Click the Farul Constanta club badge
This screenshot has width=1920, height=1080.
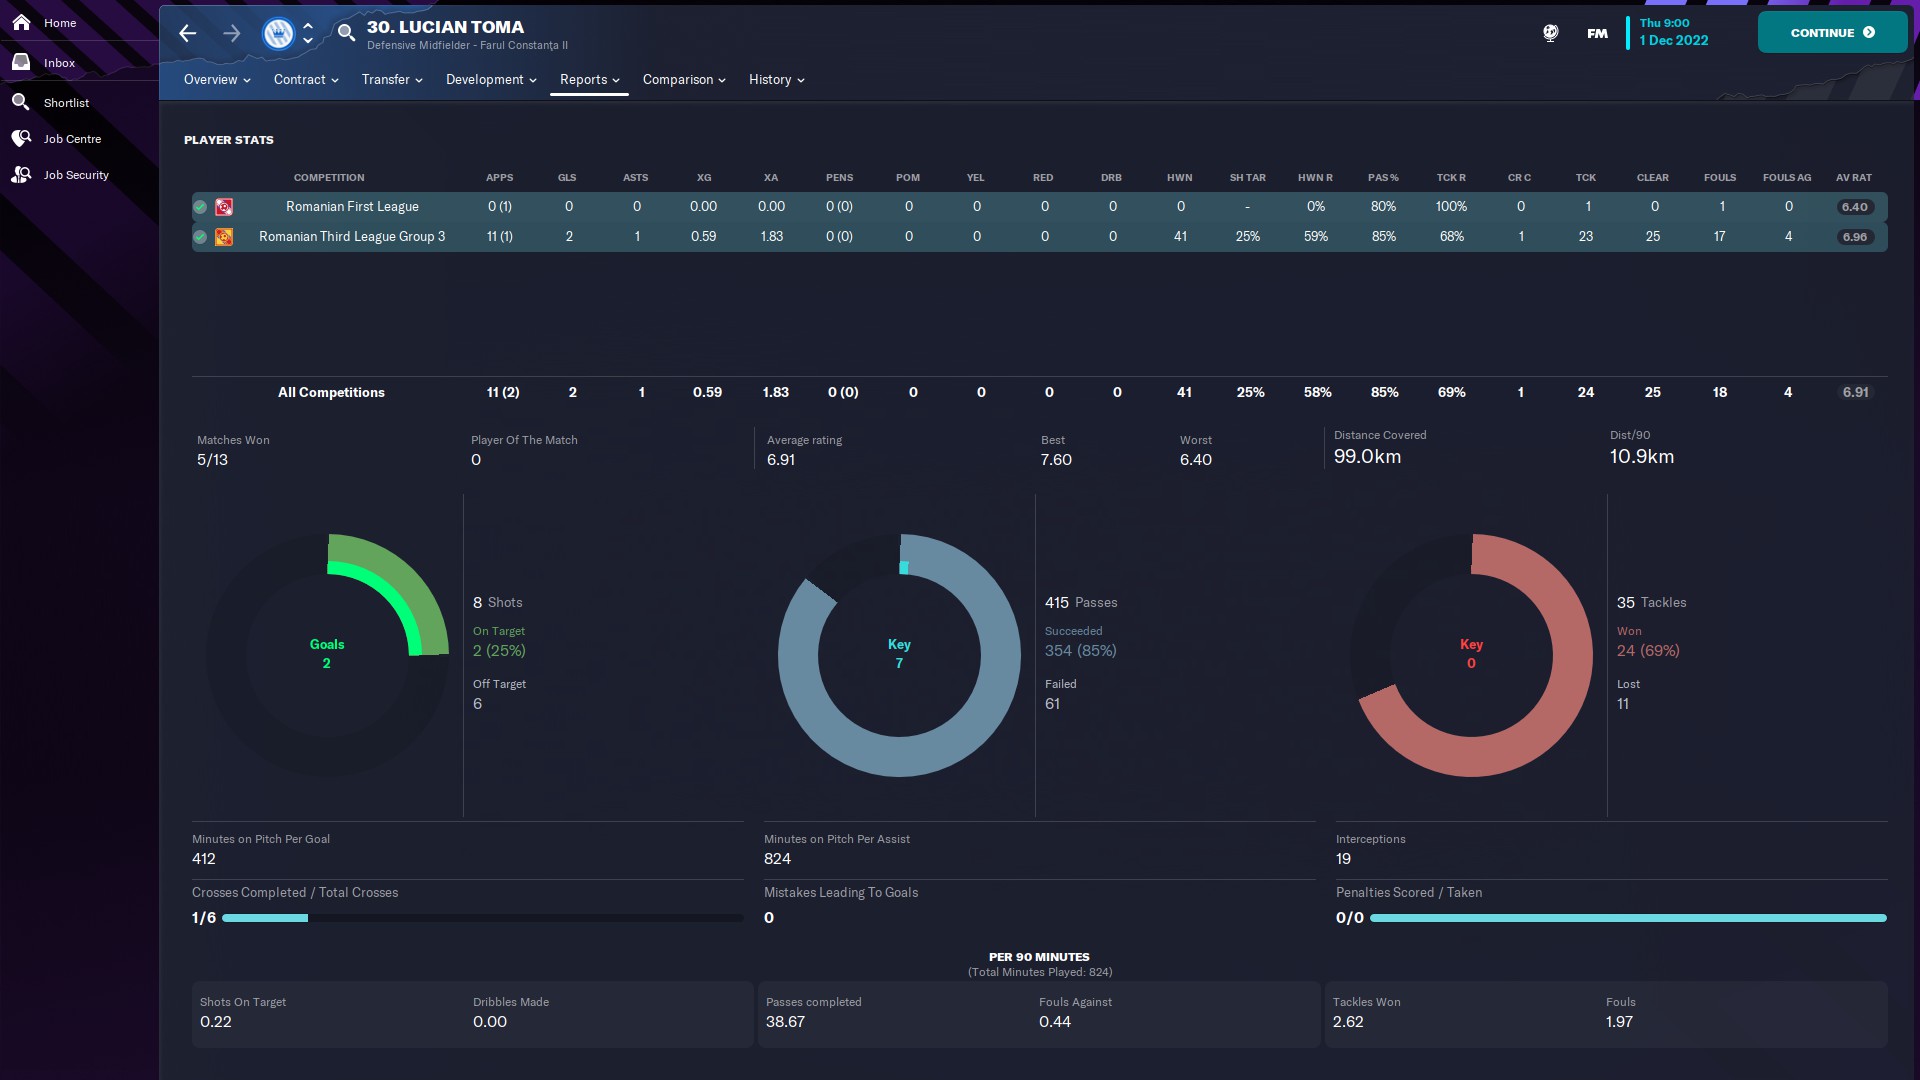pyautogui.click(x=277, y=33)
